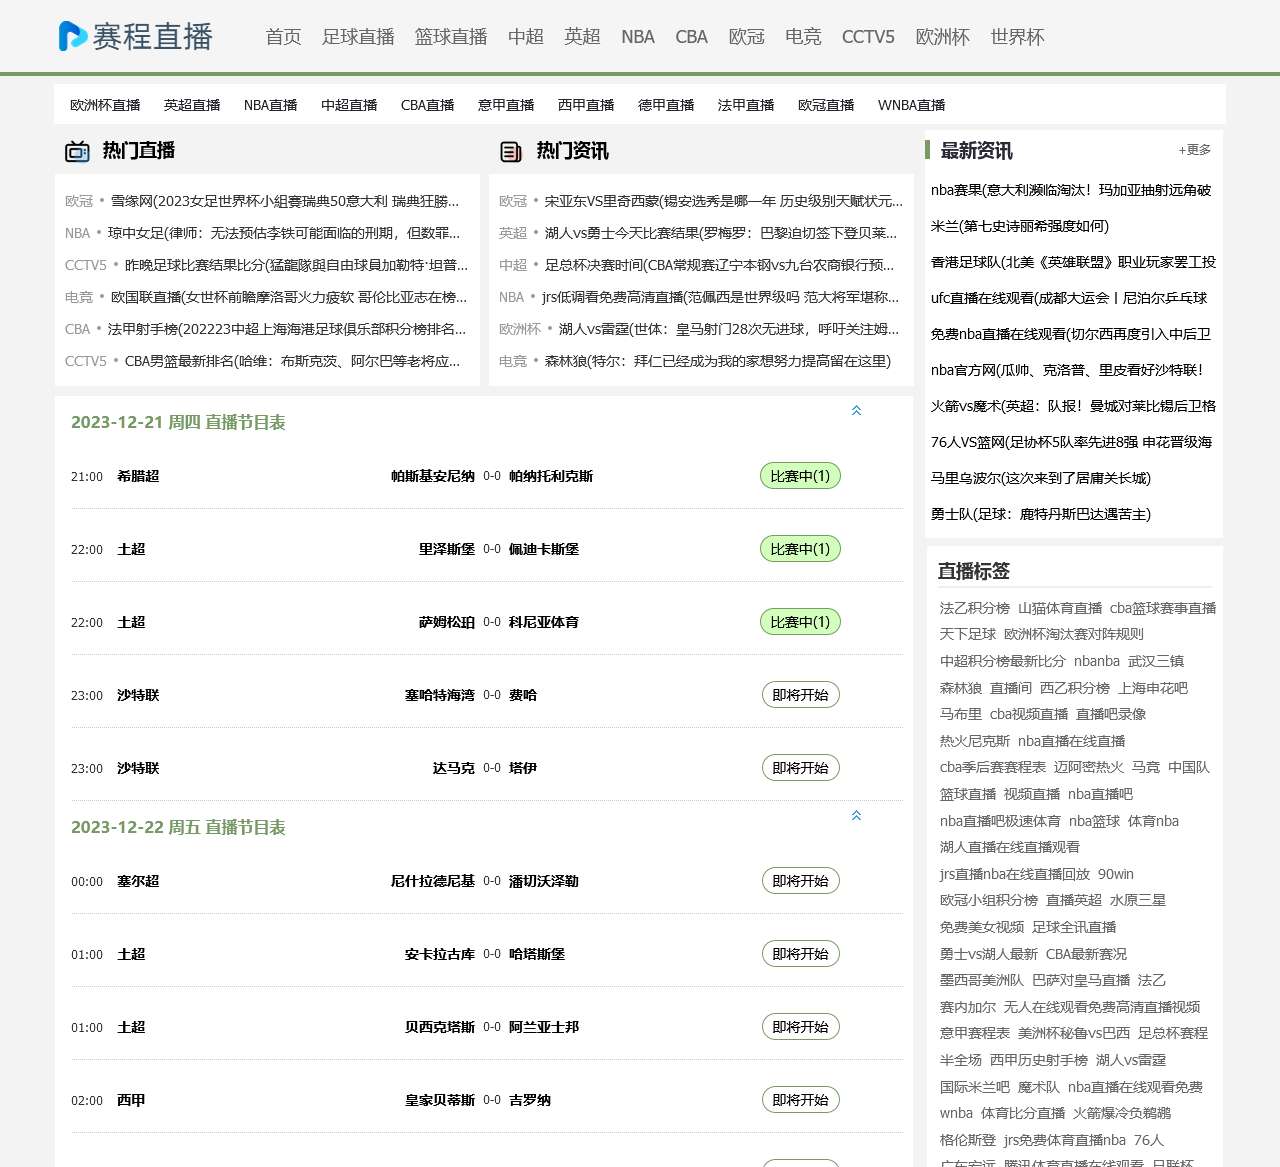The width and height of the screenshot is (1280, 1167).
Task: Click 比赛中(1) for 里泽斯堡 match
Action: pos(800,549)
